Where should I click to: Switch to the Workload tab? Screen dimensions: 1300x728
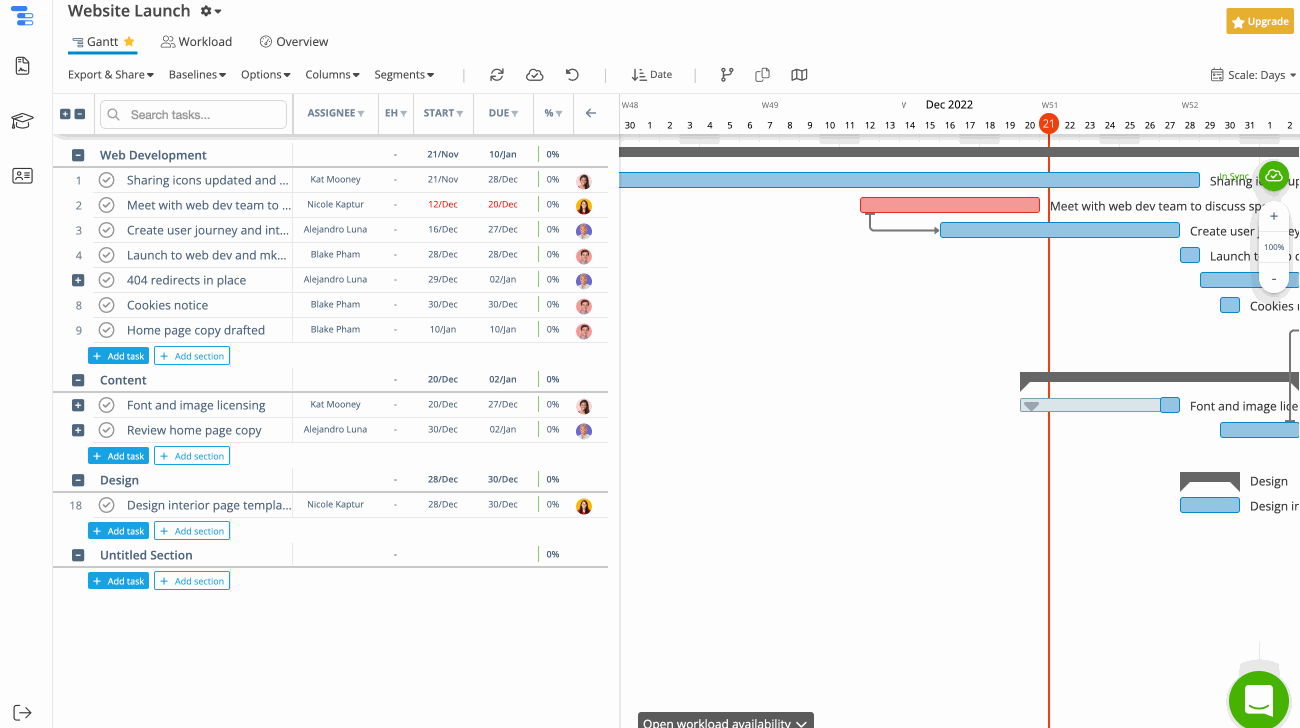coord(196,41)
